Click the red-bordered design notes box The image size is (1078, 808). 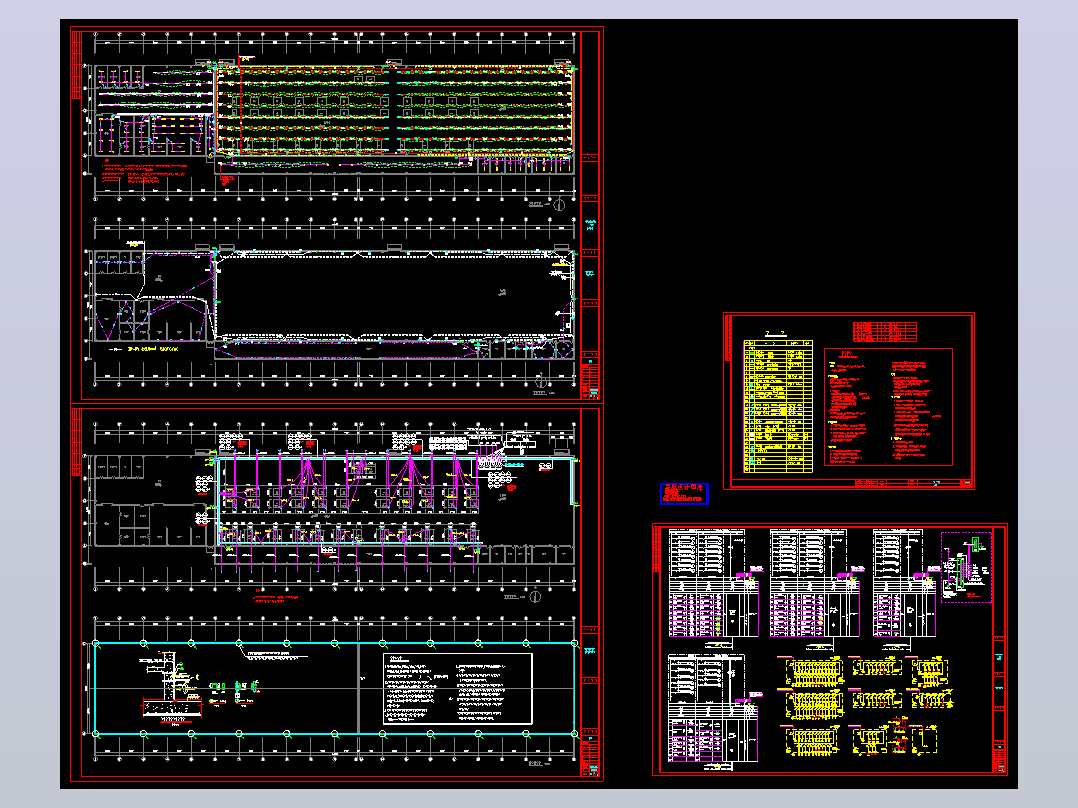(x=888, y=407)
